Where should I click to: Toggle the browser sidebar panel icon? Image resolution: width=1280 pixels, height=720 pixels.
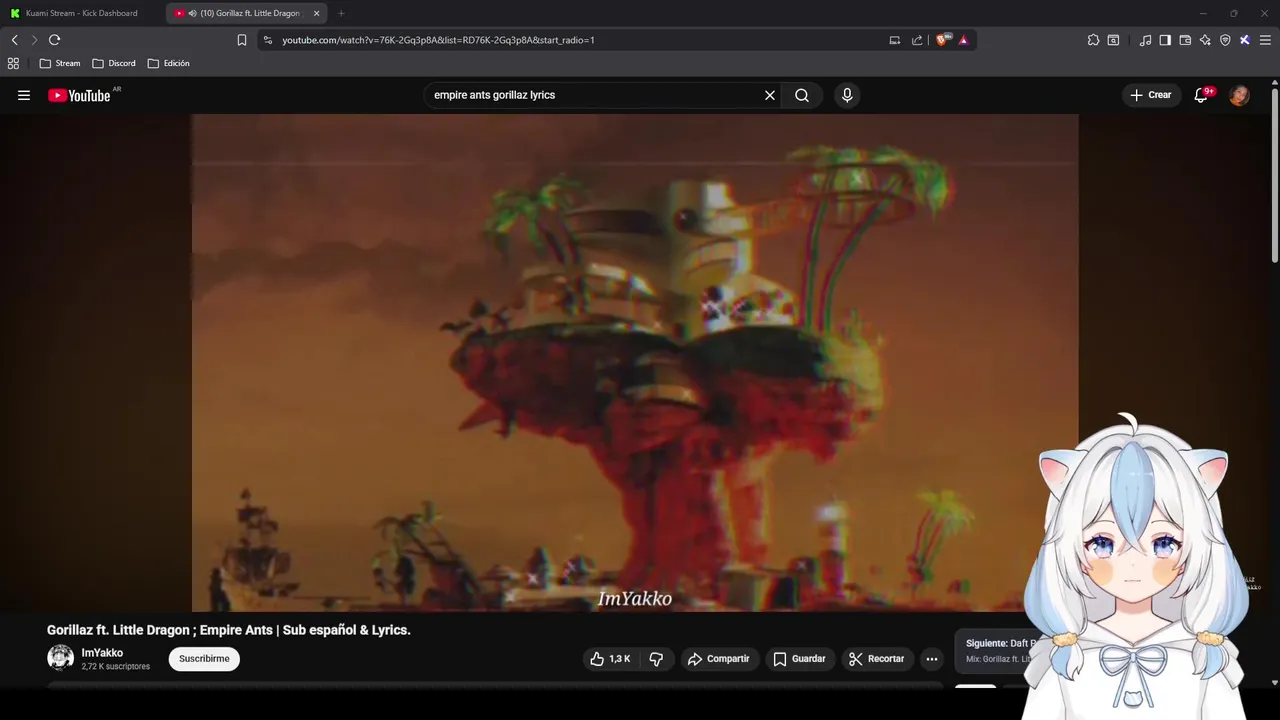click(1165, 40)
